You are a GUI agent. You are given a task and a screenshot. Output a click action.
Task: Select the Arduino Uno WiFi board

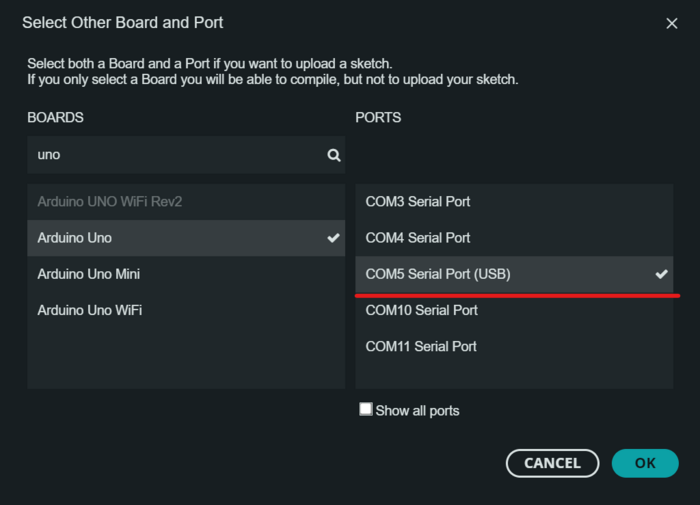(90, 310)
